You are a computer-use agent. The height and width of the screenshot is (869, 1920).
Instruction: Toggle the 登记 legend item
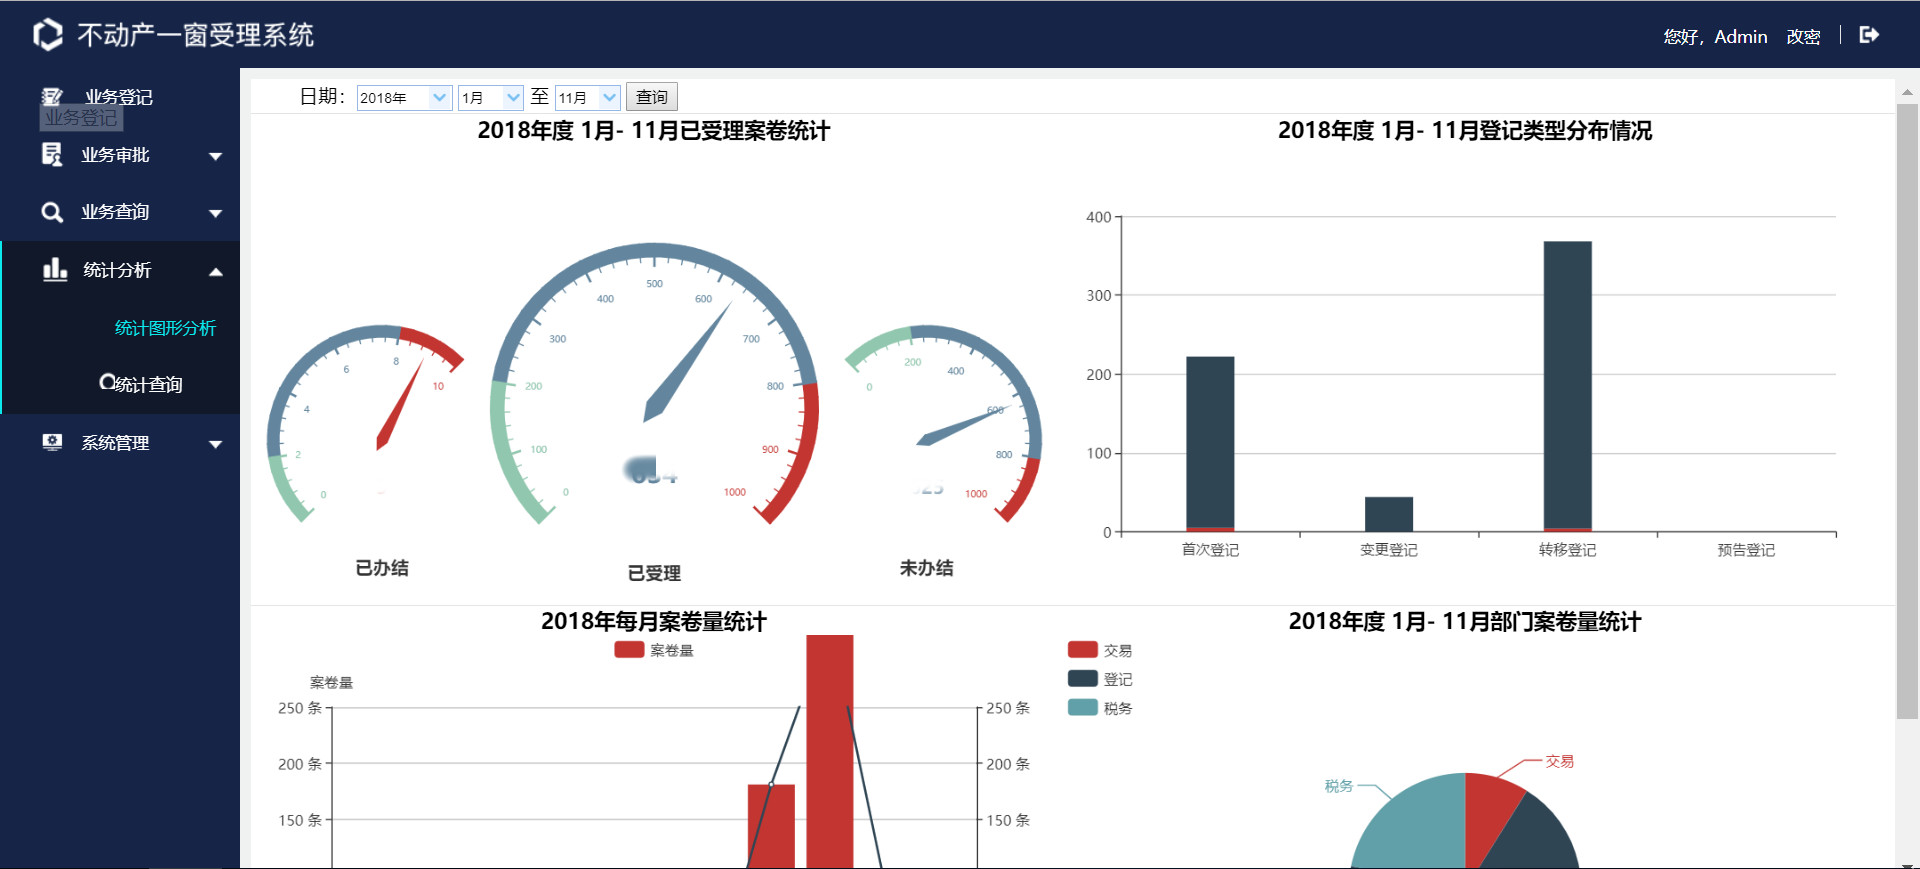(x=1100, y=679)
